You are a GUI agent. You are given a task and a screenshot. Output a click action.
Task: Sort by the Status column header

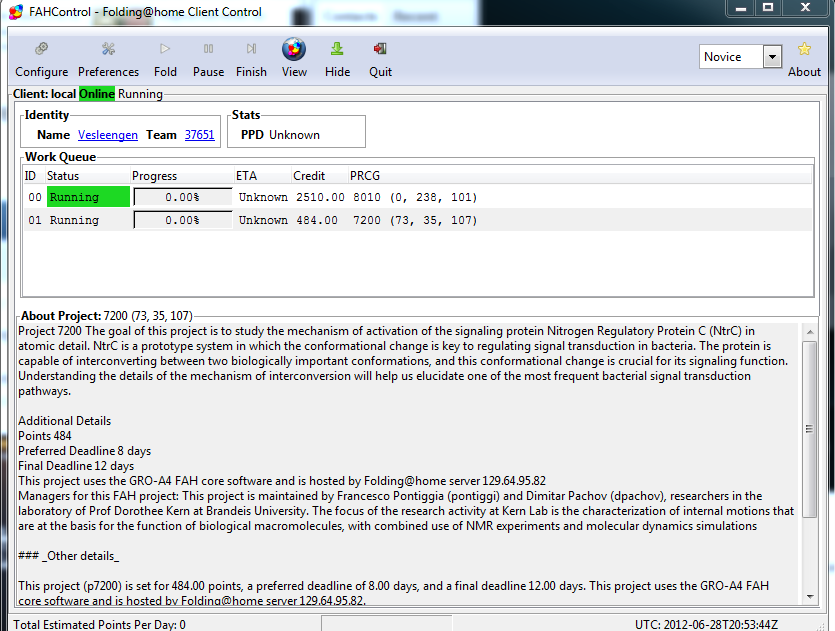click(x=63, y=176)
